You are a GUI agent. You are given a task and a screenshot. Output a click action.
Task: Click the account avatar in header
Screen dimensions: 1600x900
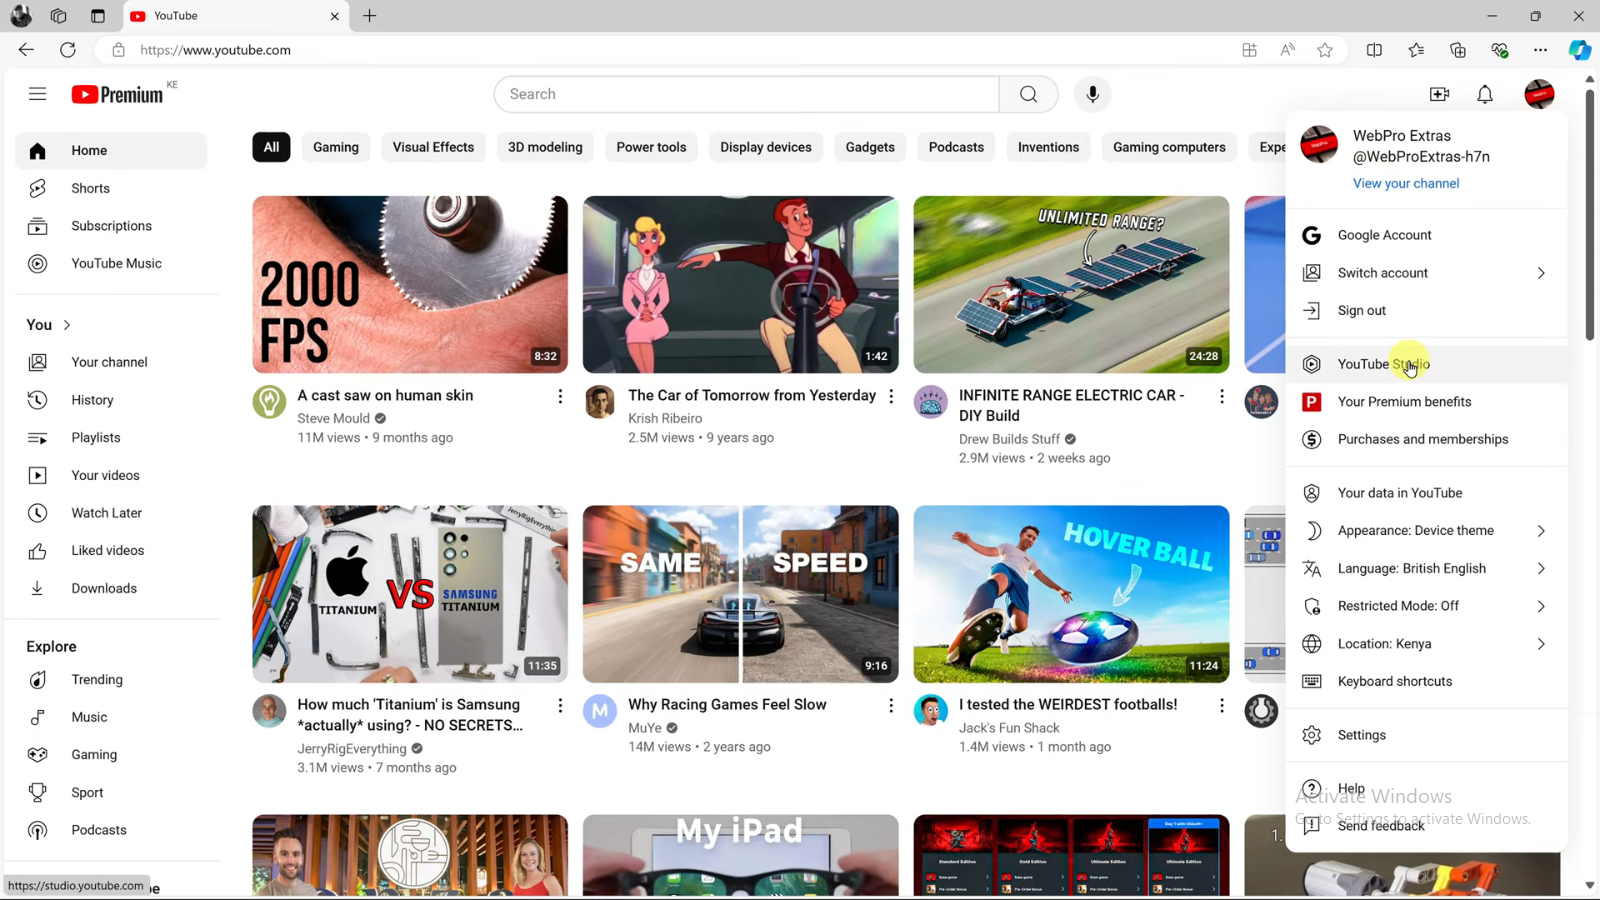1539,94
